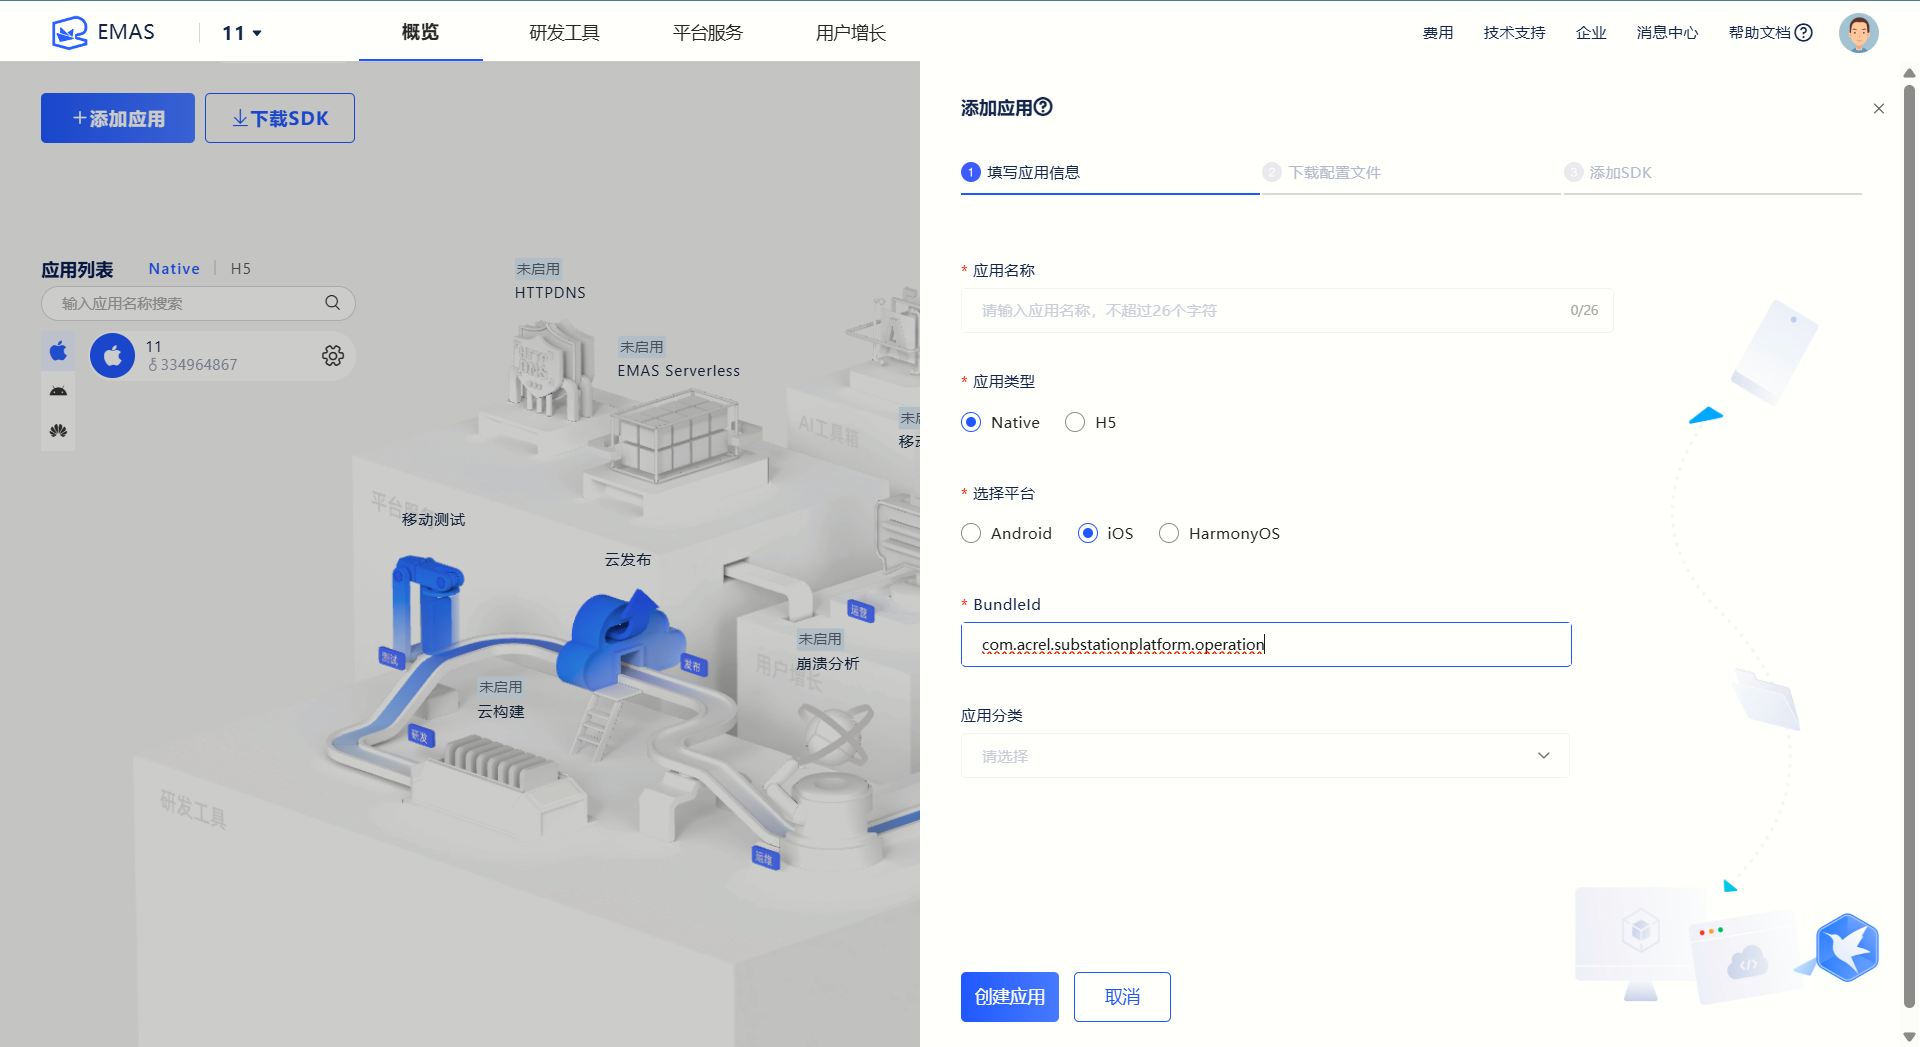Open 帮助文档 help link
The height and width of the screenshot is (1047, 1920).
[1770, 33]
